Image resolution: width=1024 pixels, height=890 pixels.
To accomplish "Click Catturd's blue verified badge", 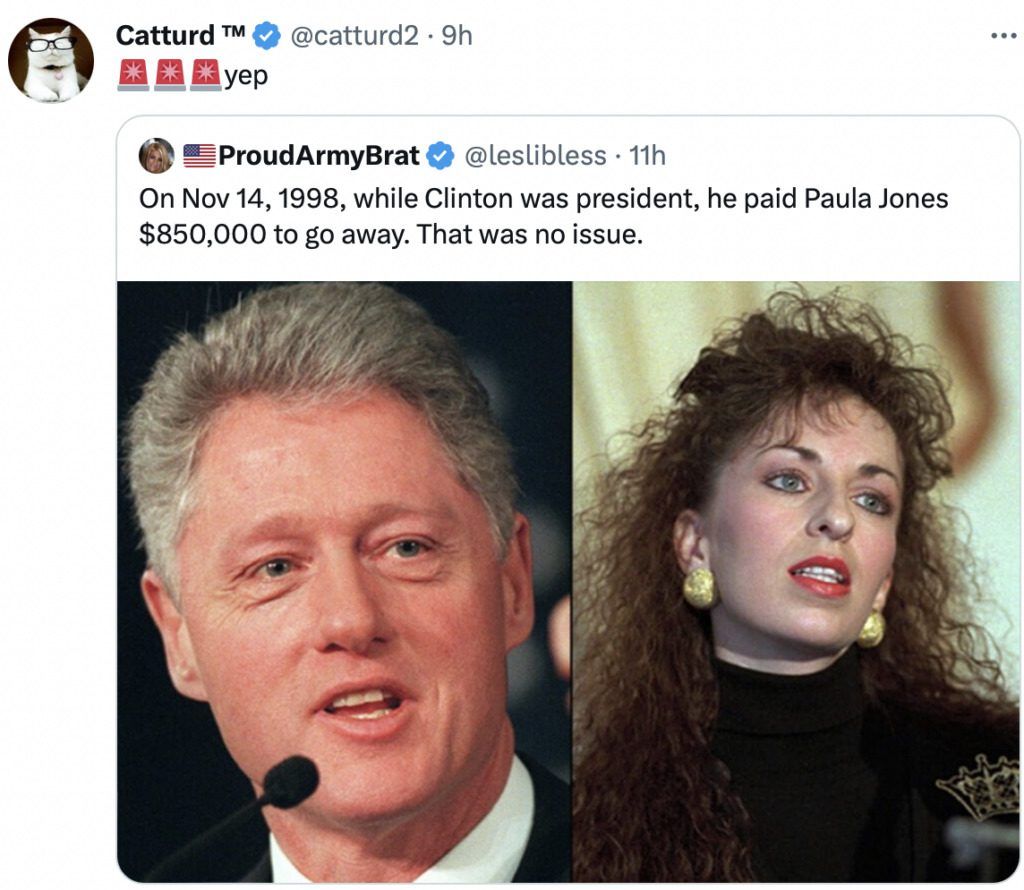I will 265,37.
